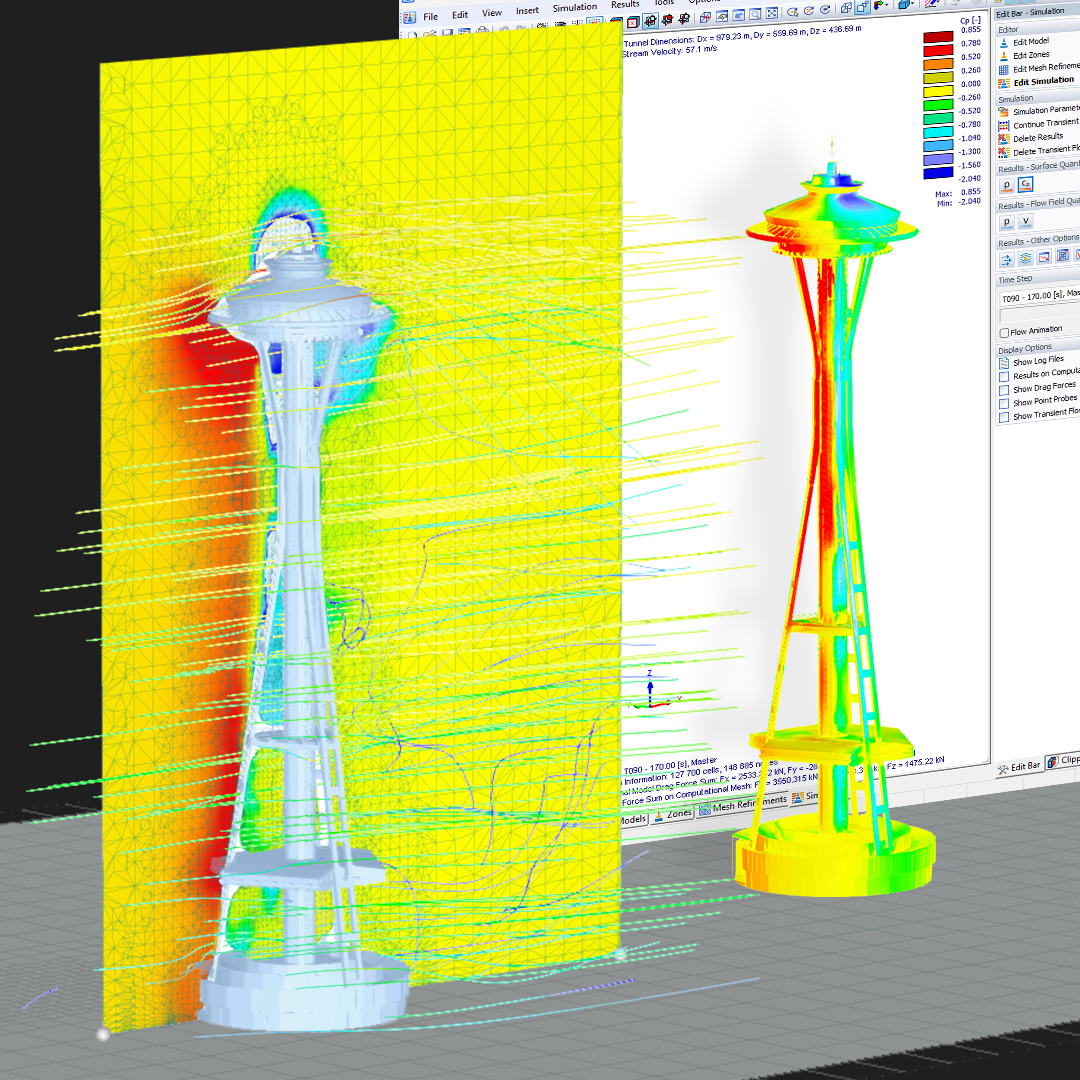Open the Results menu
This screenshot has width=1080, height=1080.
click(x=625, y=4)
